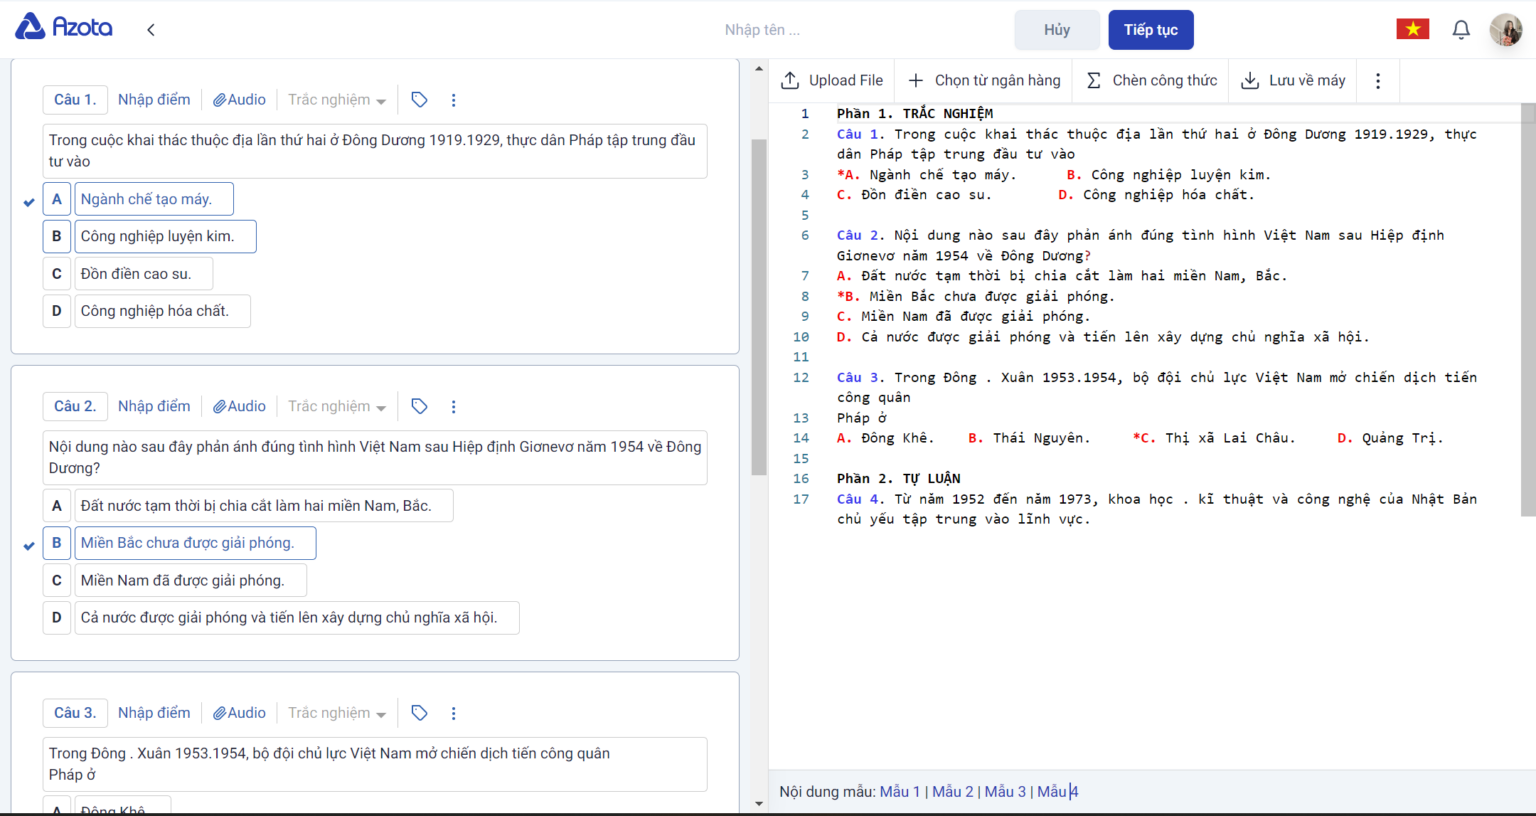Add Audio to Câu 1

240,100
